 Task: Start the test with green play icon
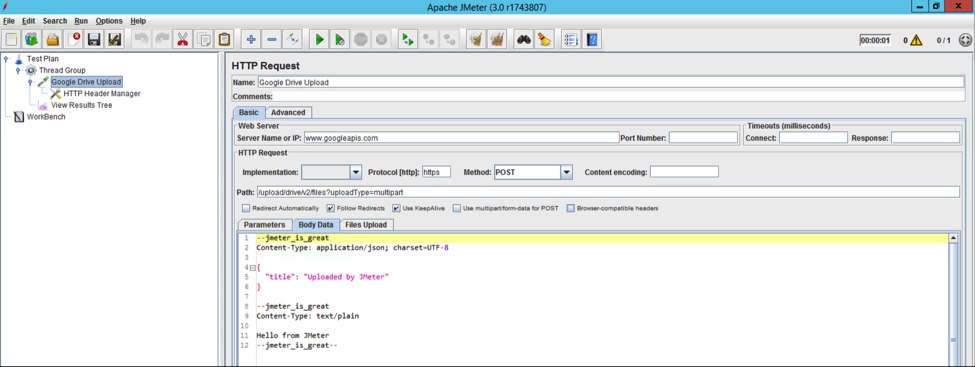[319, 40]
